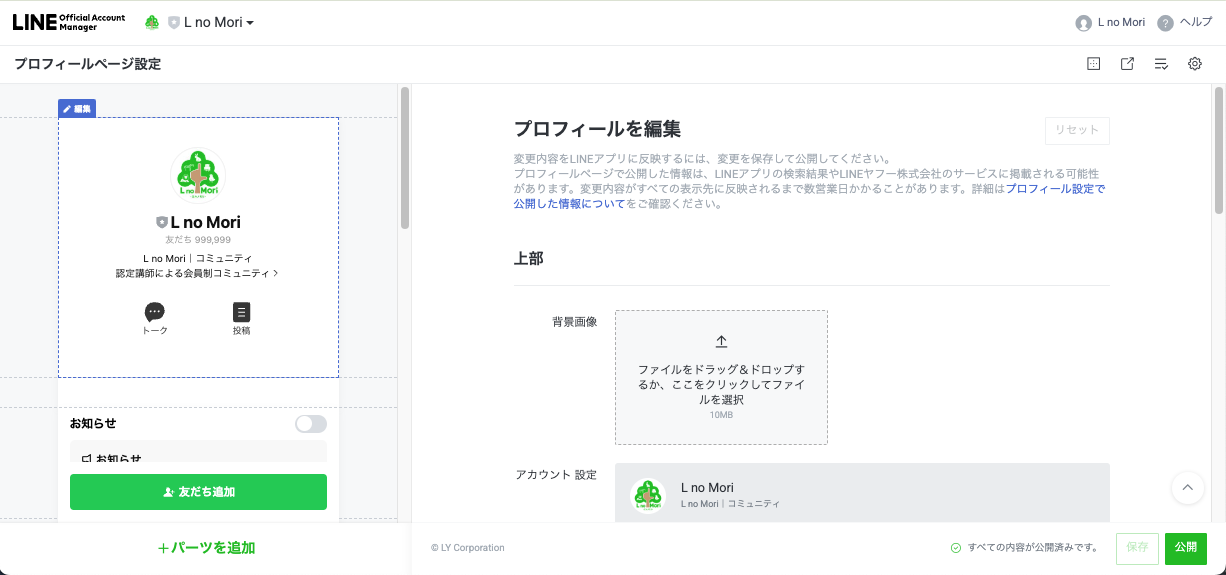Open the L no Mori account switcher dropdown
The image size is (1226, 575).
(218, 23)
